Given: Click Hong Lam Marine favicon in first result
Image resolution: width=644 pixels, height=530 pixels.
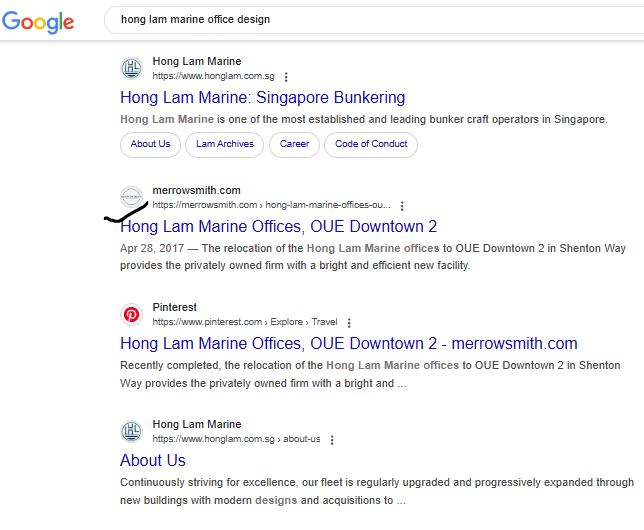Looking at the screenshot, I should click(x=131, y=69).
